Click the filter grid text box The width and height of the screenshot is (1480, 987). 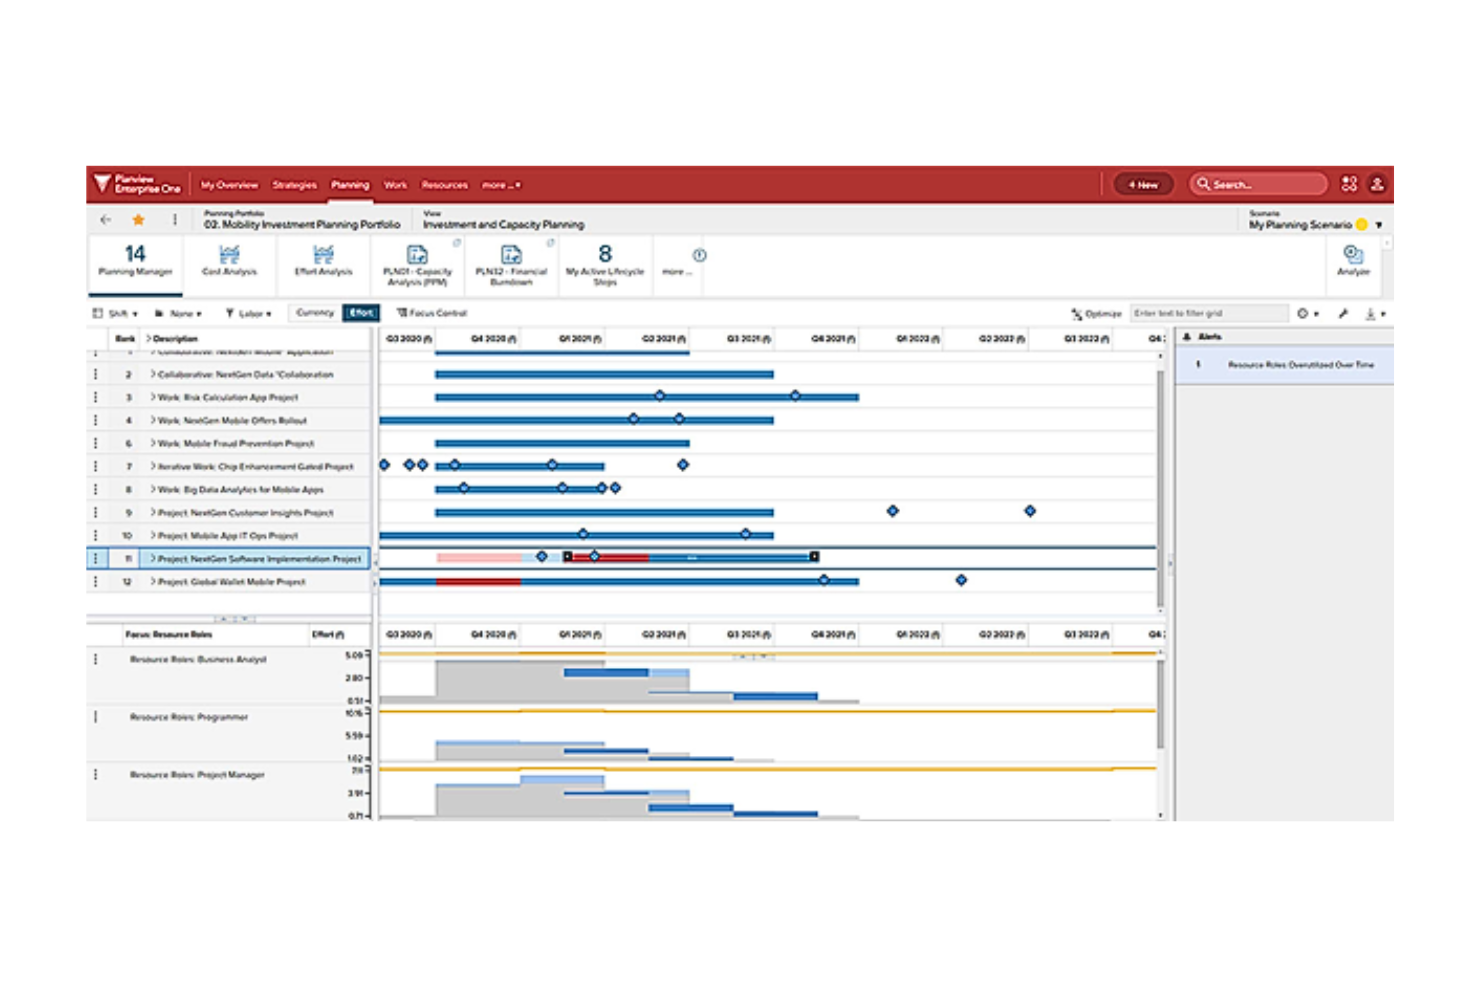tap(1209, 314)
